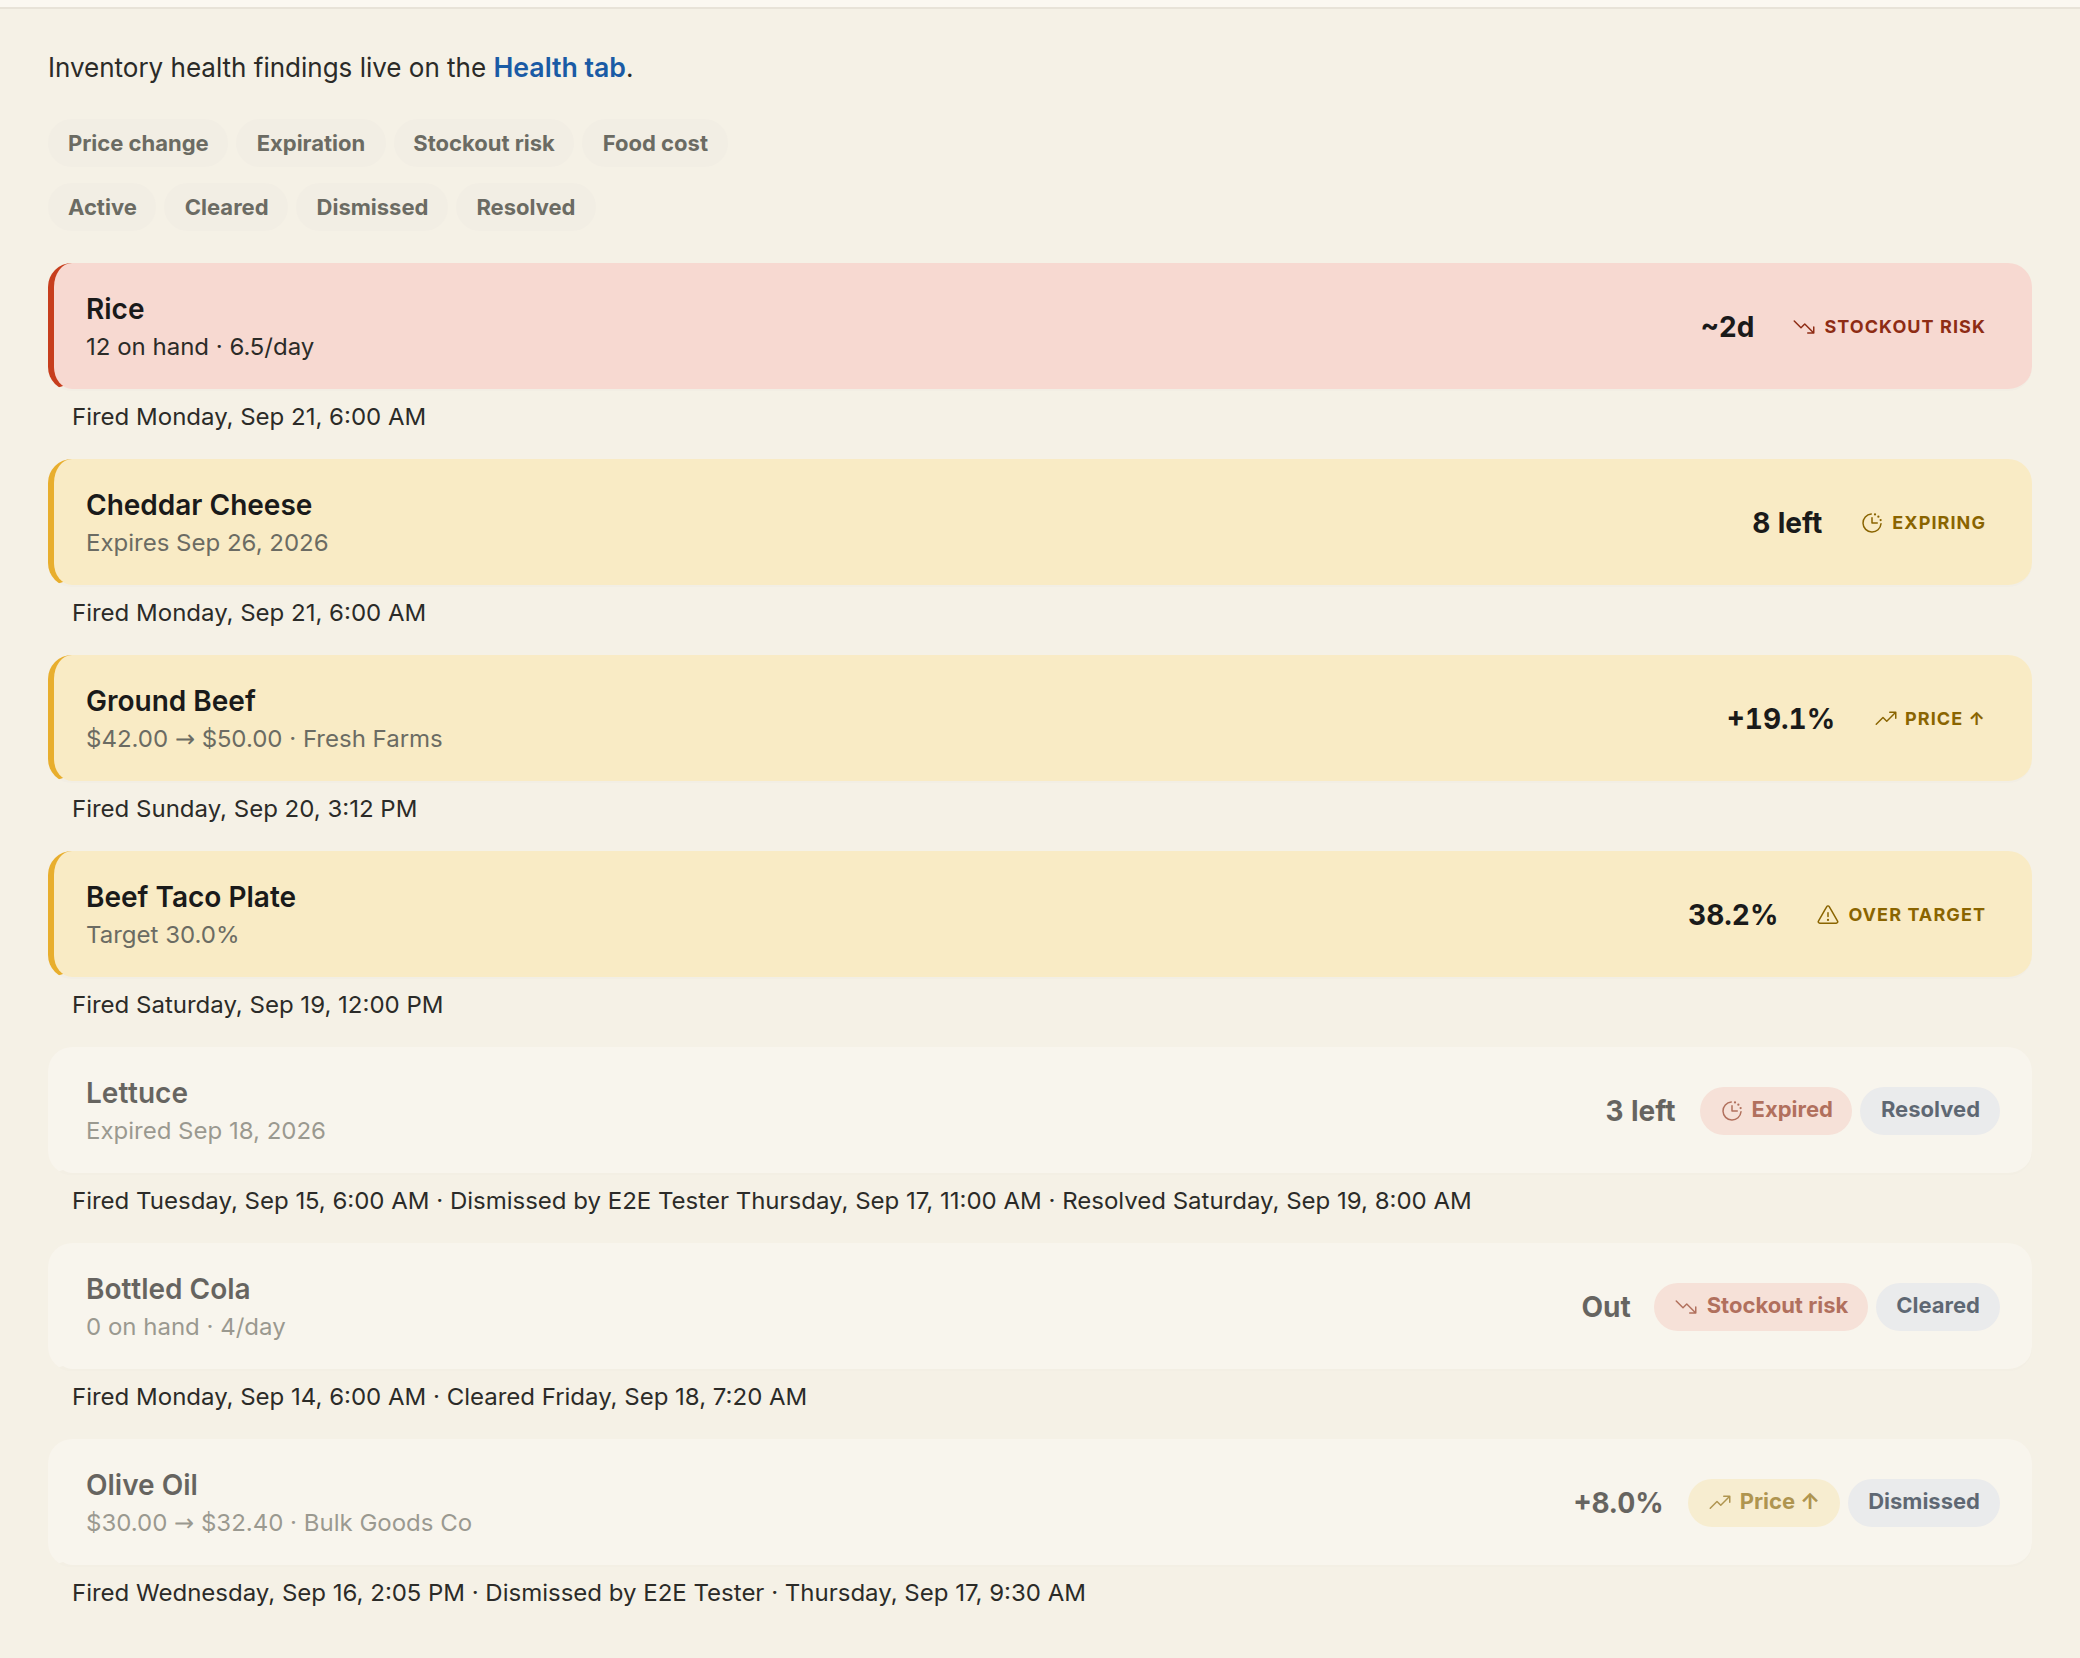Click the down-trend icon in Bottled Cola badge
This screenshot has width=2080, height=1658.
1687,1307
